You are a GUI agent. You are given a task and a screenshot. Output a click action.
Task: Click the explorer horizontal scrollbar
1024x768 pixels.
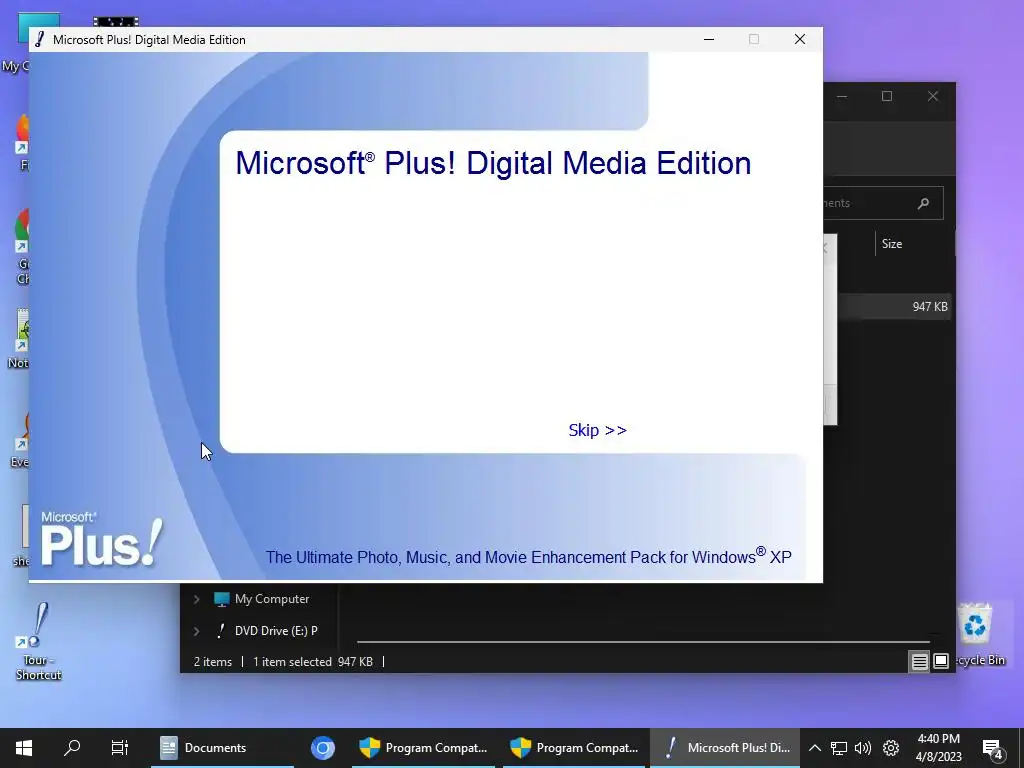(x=643, y=642)
